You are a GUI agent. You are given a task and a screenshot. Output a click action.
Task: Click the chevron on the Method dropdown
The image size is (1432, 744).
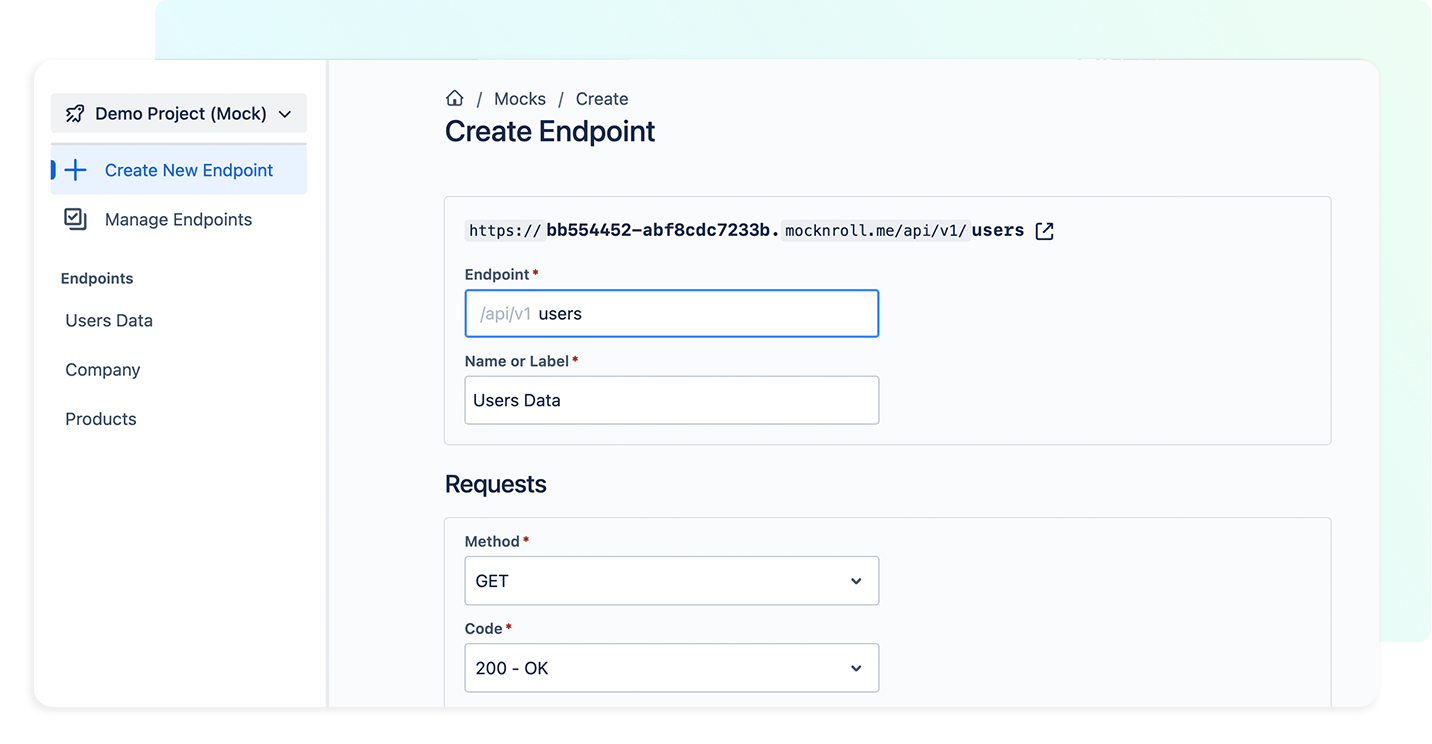(x=856, y=581)
